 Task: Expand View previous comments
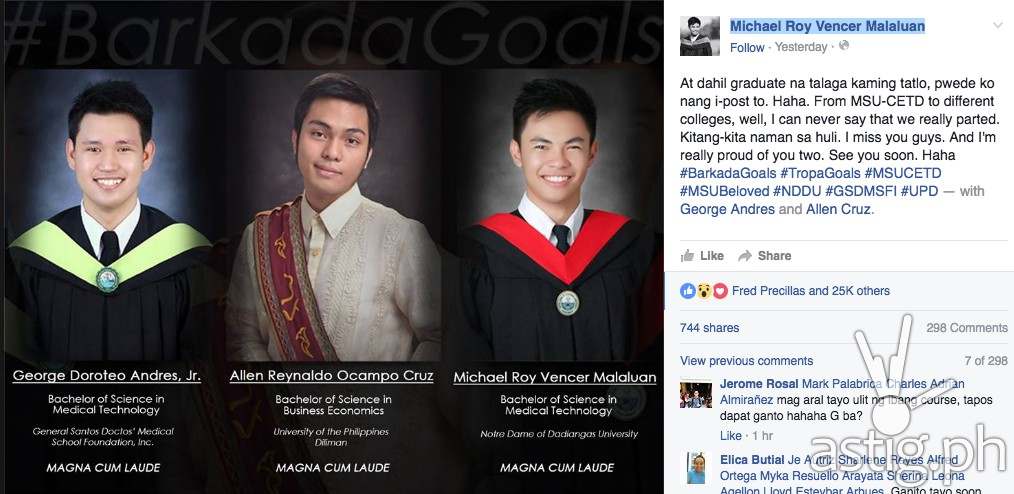click(x=746, y=361)
